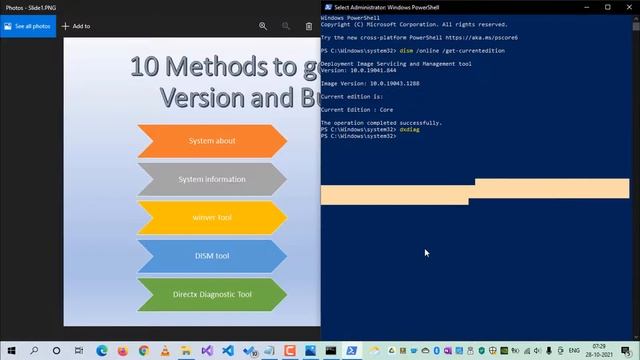Image resolution: width=640 pixels, height=360 pixels.
Task: Switch to Photos app on taskbar
Action: pos(310,351)
